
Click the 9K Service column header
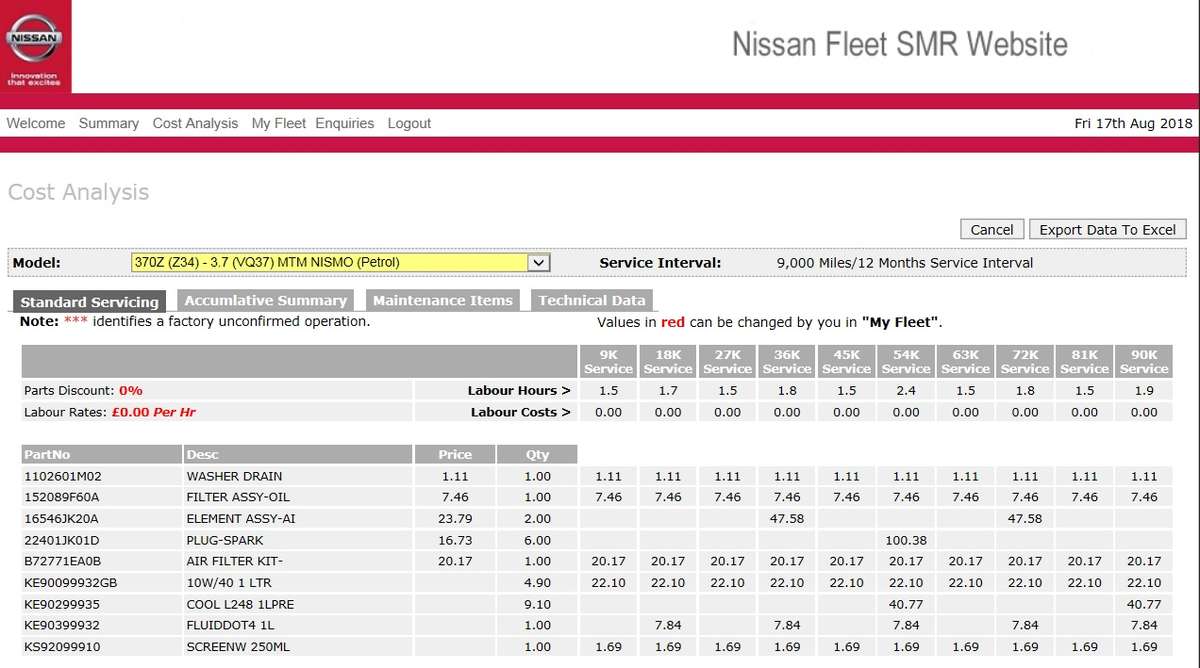(x=608, y=361)
